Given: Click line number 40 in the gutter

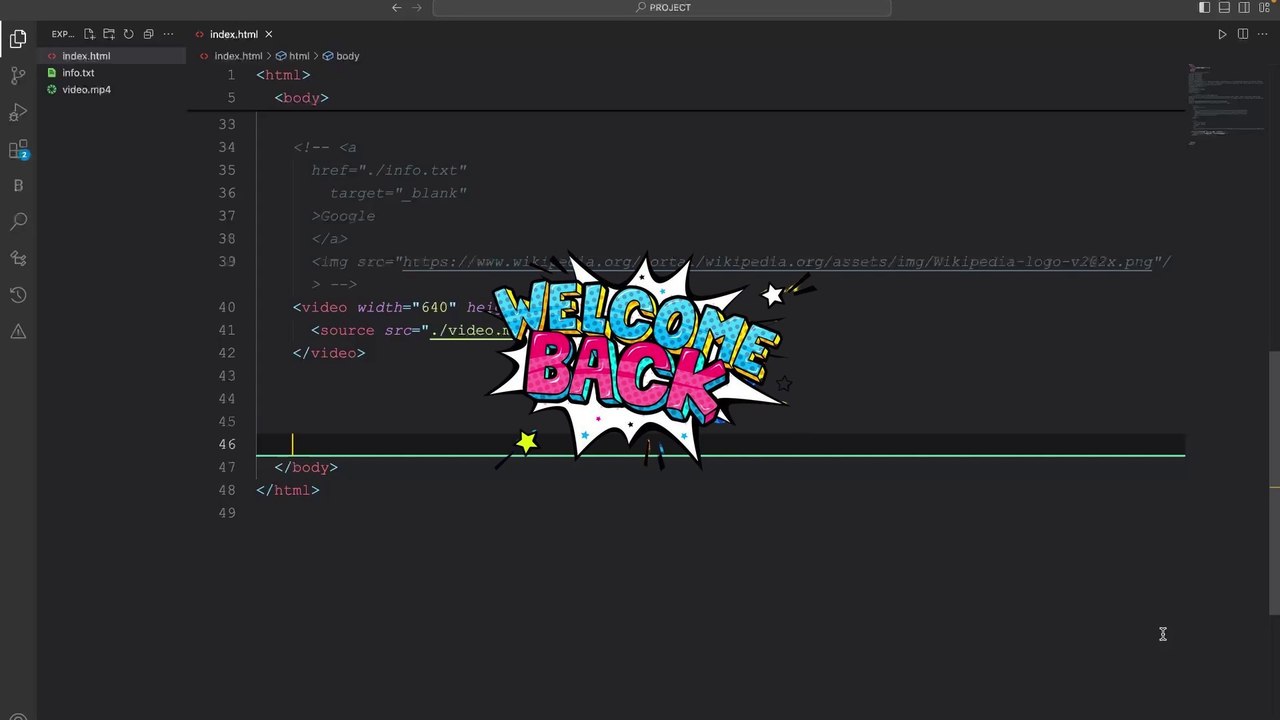Looking at the screenshot, I should [227, 308].
